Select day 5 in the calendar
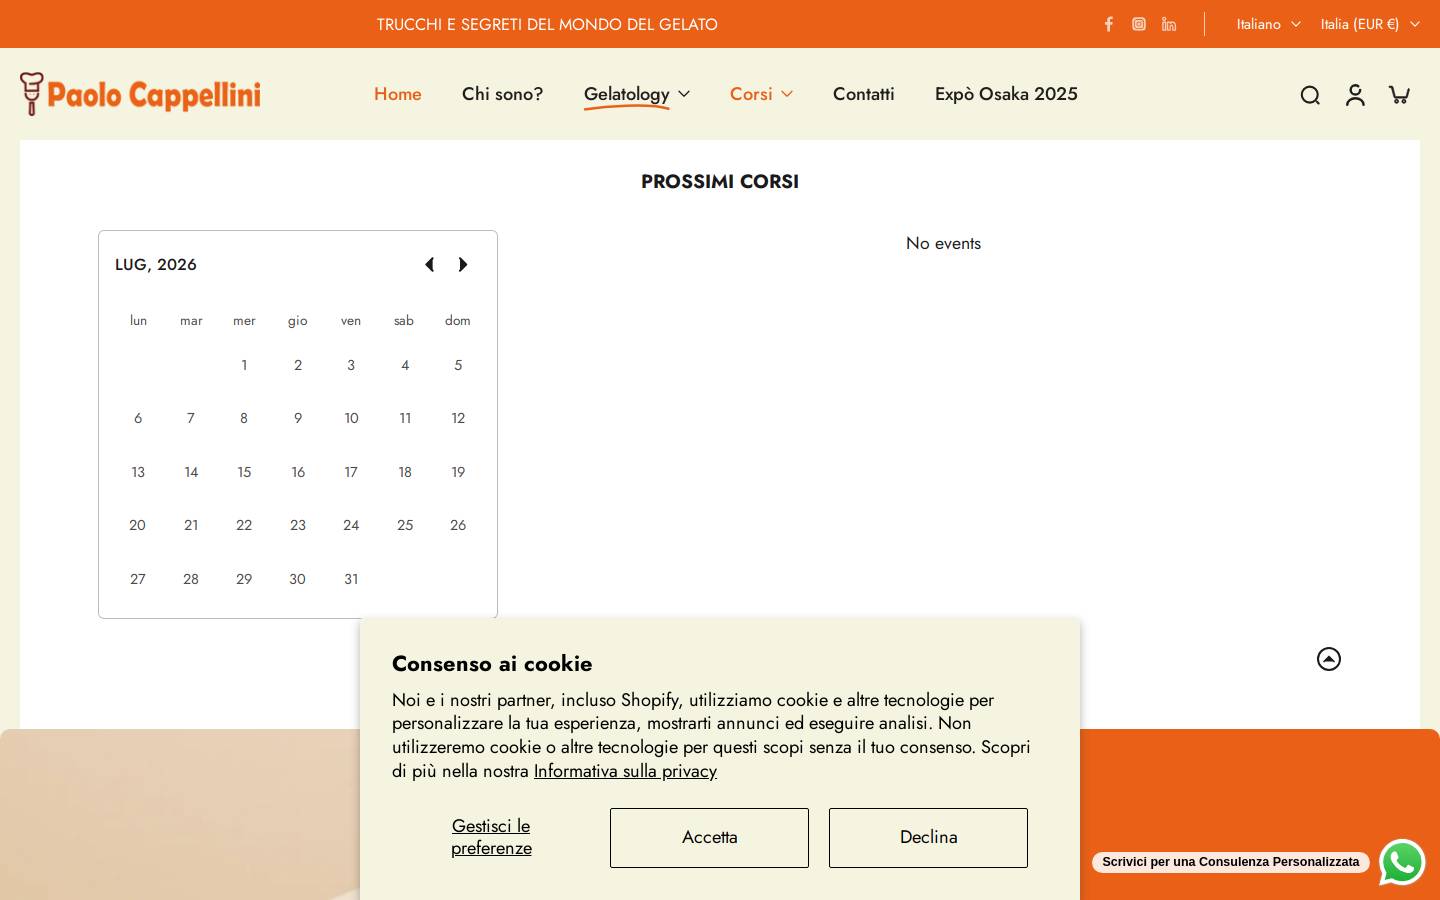The image size is (1440, 900). 458,365
